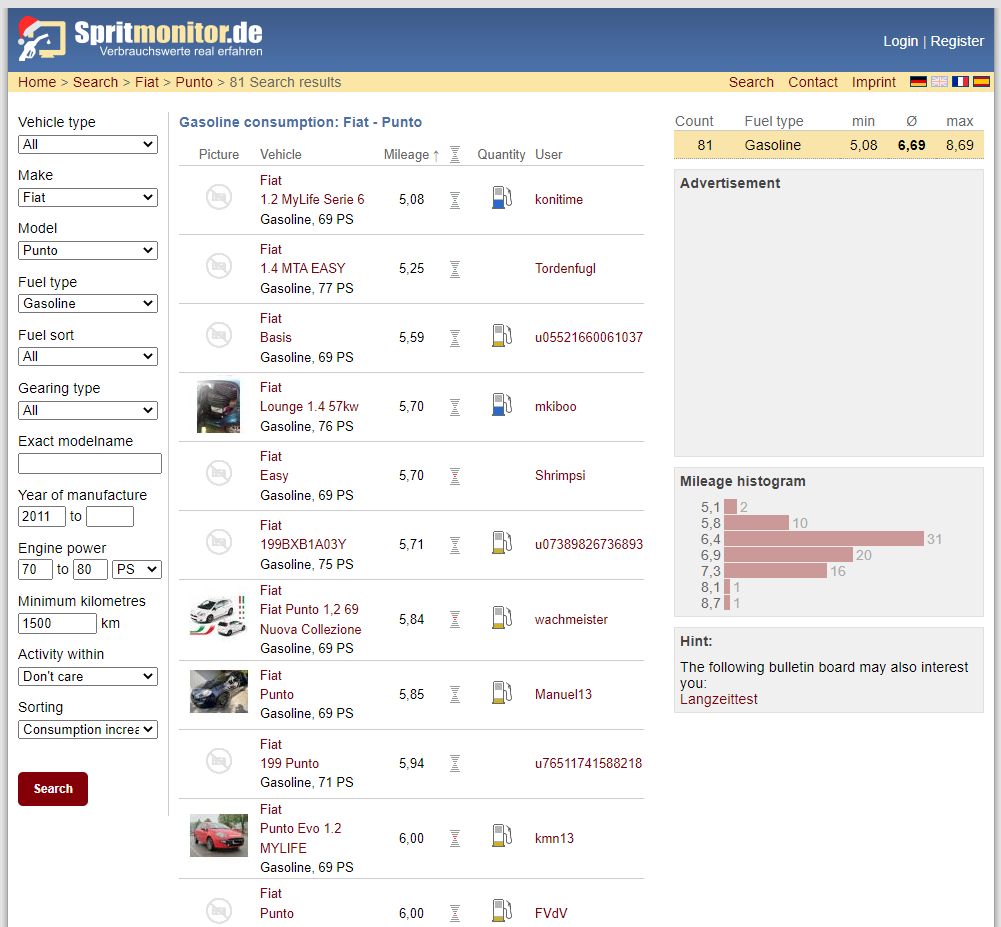Click fuel pump icon in u07389826736893 row

point(502,543)
